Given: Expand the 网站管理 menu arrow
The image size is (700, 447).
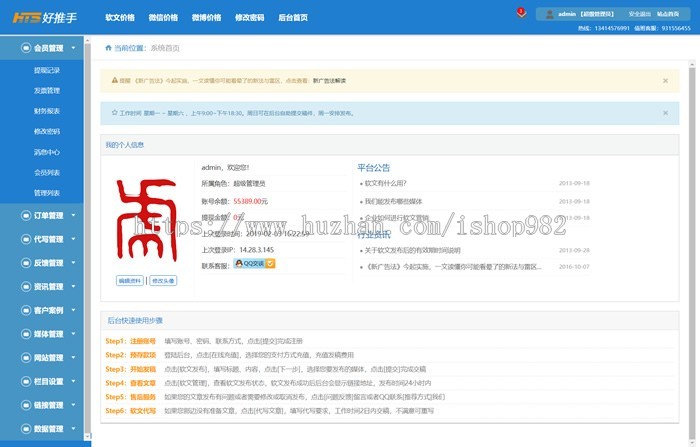Looking at the screenshot, I should (73, 357).
